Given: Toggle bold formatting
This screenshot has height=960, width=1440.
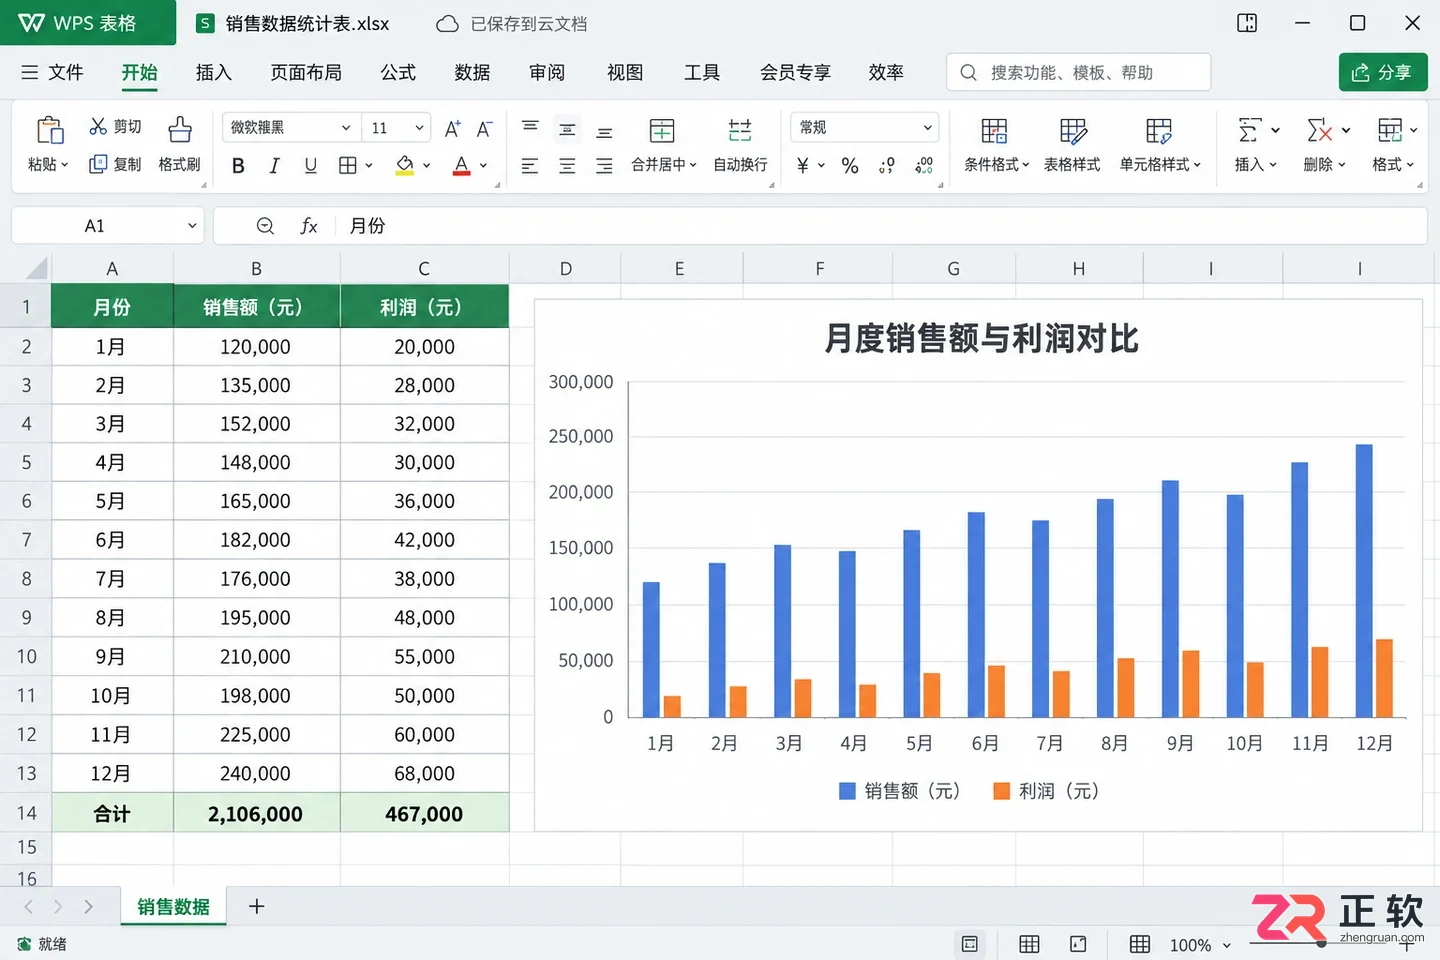Looking at the screenshot, I should pyautogui.click(x=238, y=166).
